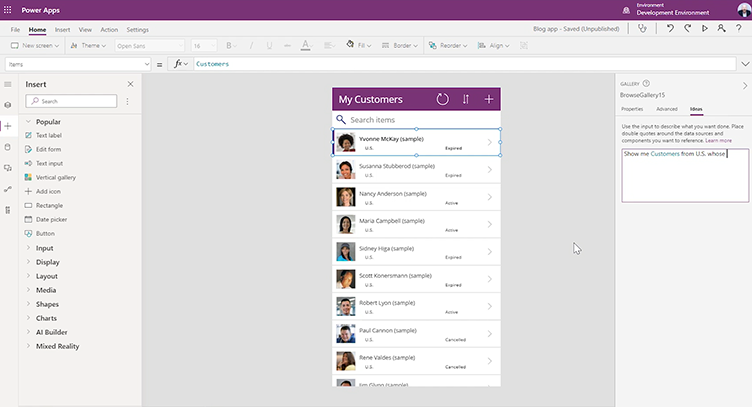Run the App checker stethoscope icon
This screenshot has width=752, height=407.
642,29
